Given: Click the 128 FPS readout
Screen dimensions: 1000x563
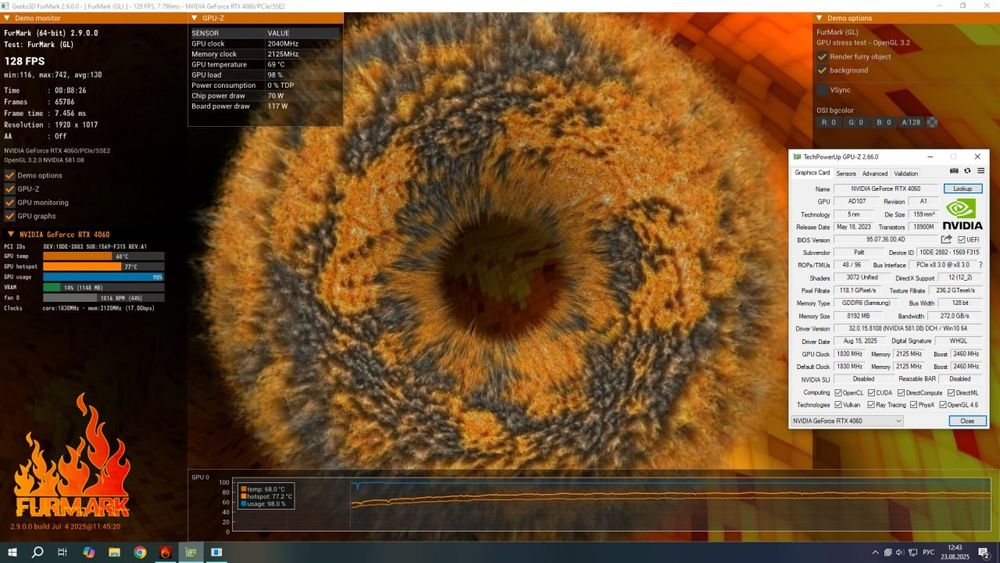Looking at the screenshot, I should click(25, 61).
